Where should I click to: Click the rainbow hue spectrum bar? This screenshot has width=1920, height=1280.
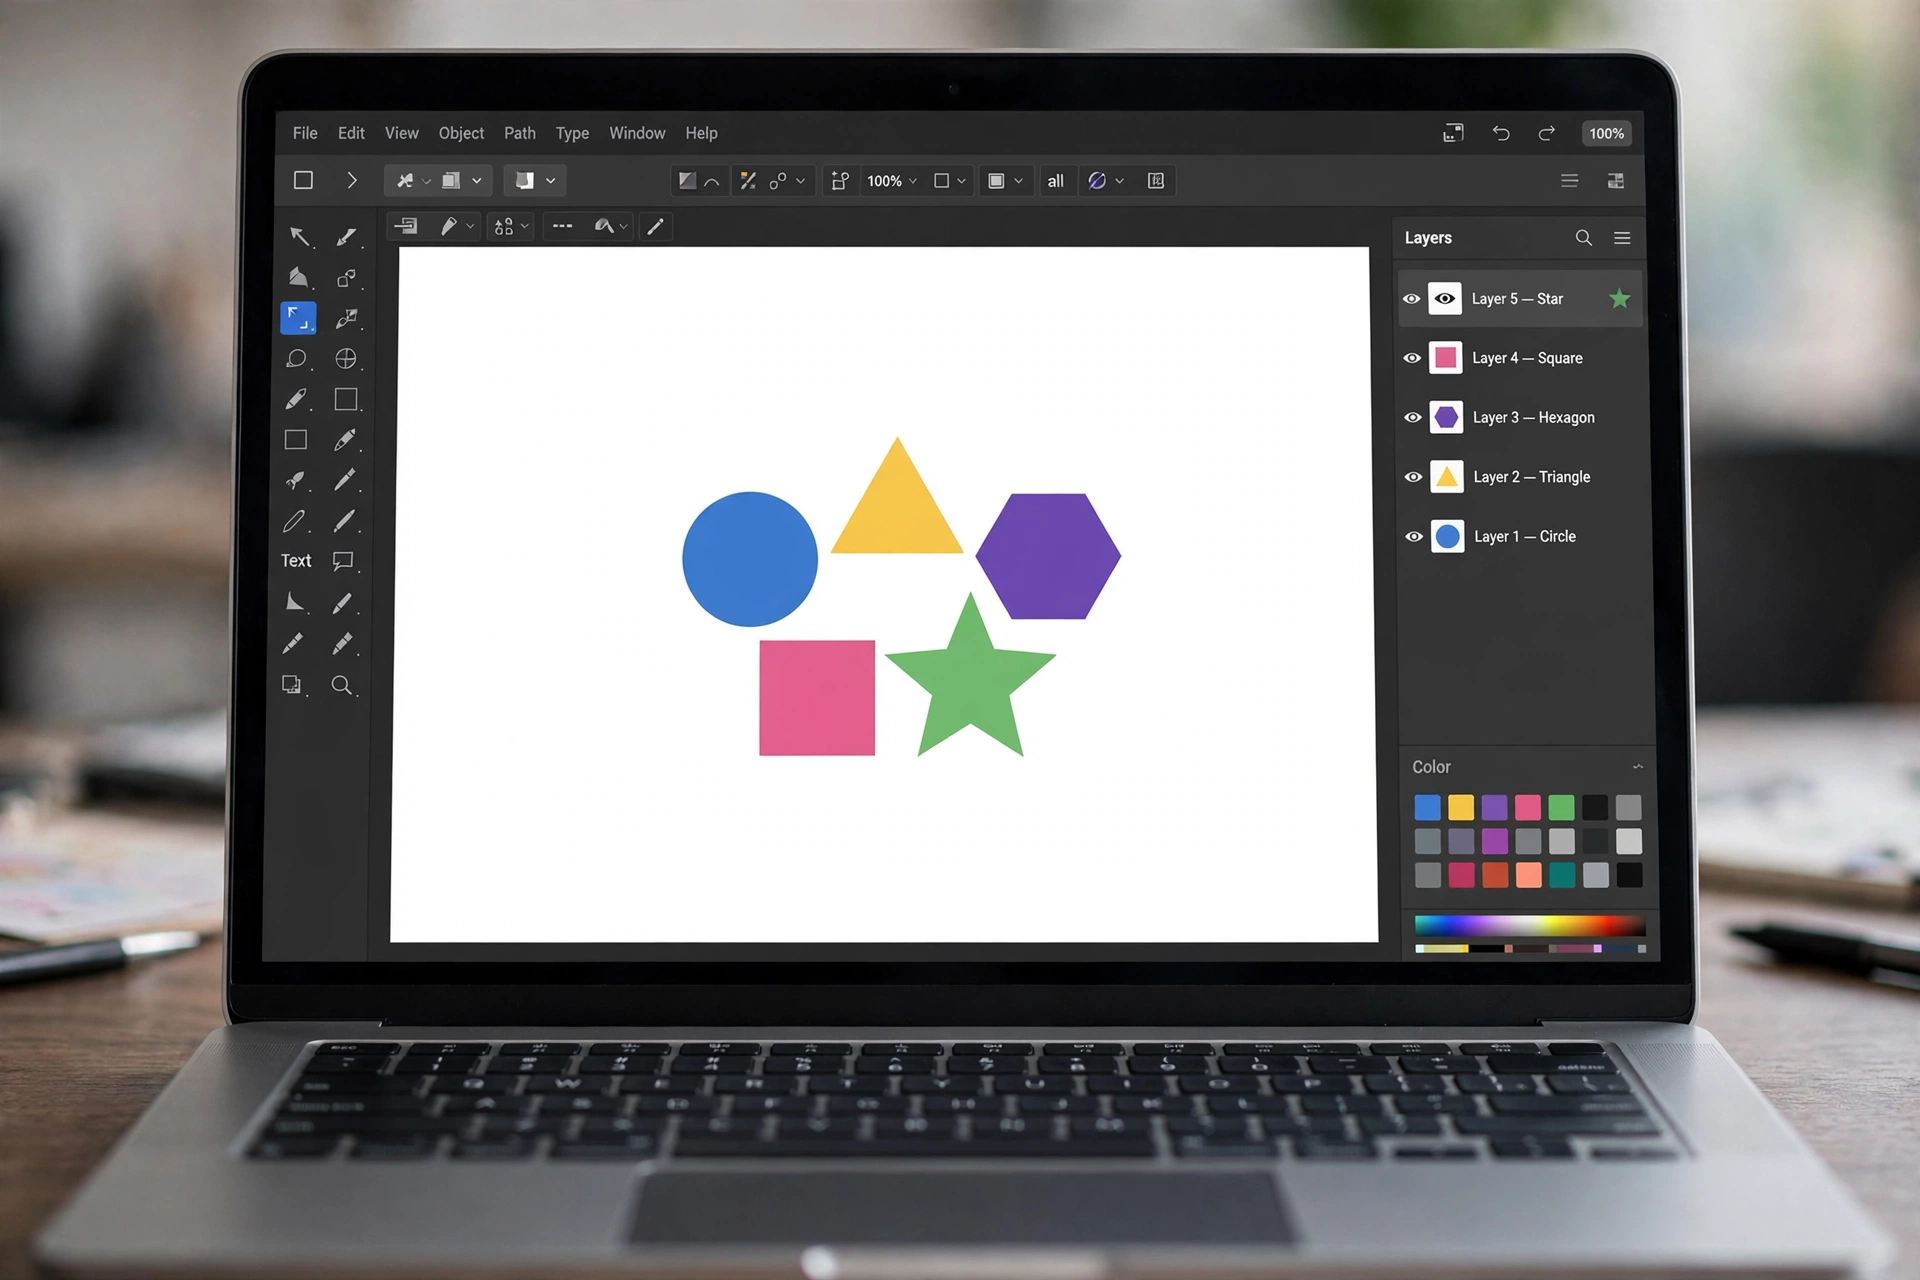(x=1529, y=925)
